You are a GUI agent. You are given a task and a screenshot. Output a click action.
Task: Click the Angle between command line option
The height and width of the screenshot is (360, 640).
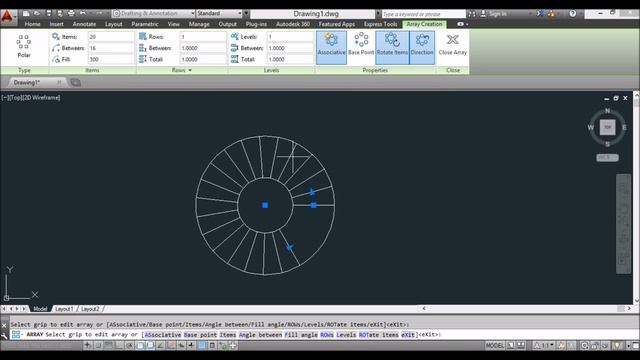click(260, 335)
